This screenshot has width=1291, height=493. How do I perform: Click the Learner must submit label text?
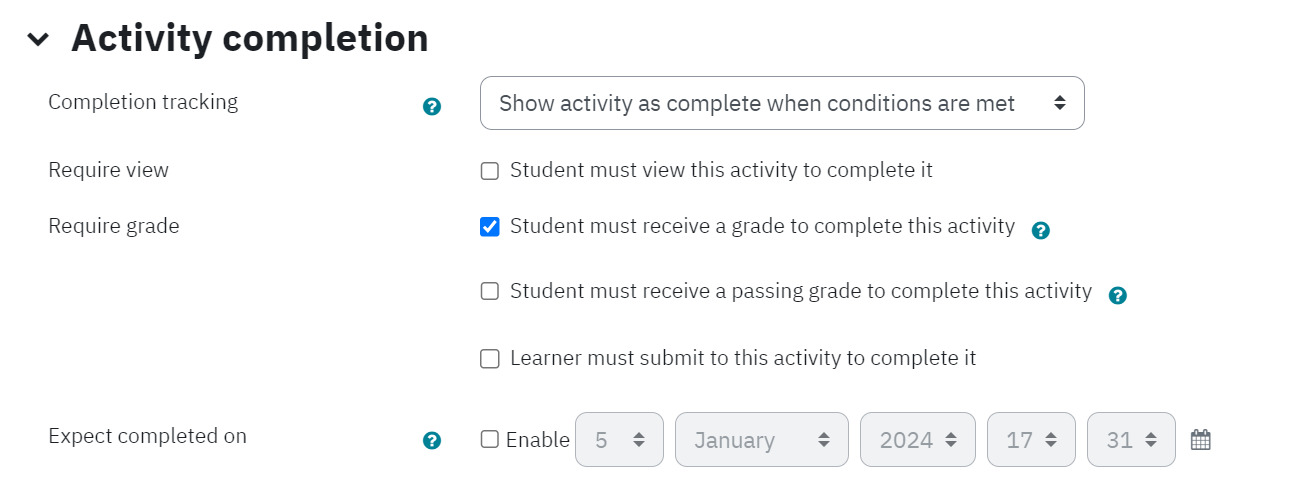pos(743,358)
